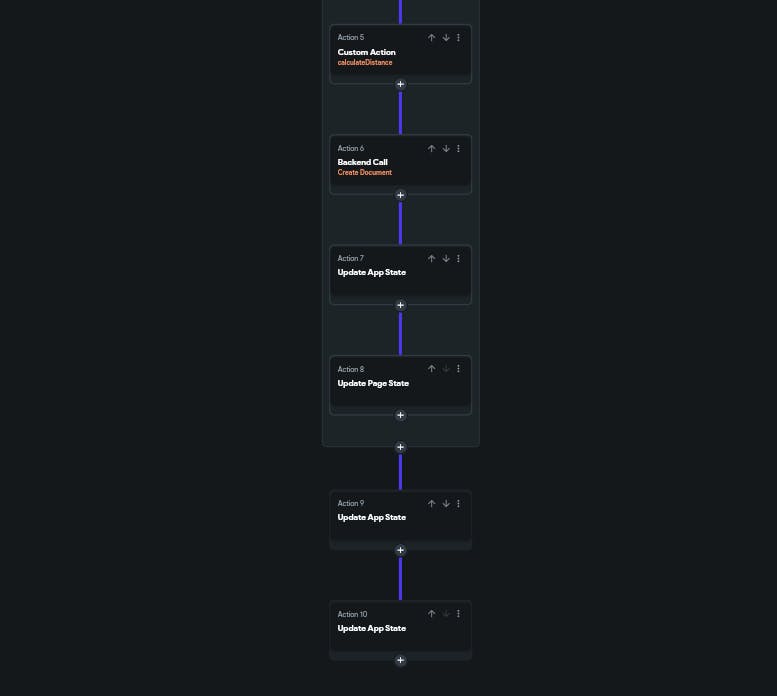777x696 pixels.
Task: Move Action 8 Update Page State up
Action: [x=432, y=369]
